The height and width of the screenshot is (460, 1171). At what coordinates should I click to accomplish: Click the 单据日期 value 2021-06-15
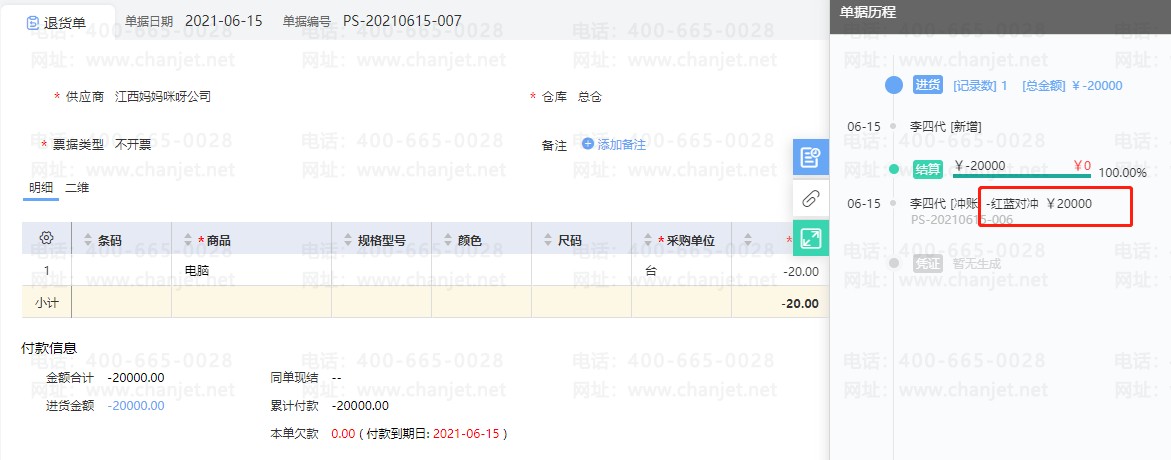pyautogui.click(x=223, y=21)
